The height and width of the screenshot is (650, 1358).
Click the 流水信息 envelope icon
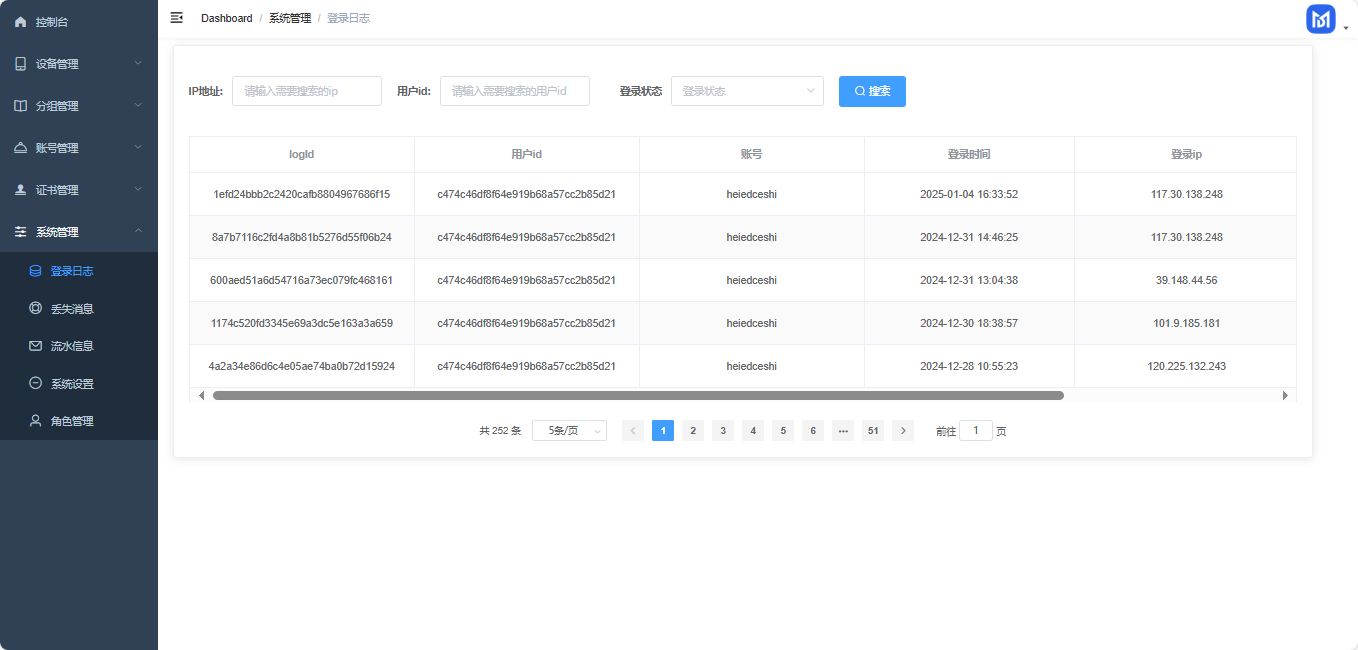[x=35, y=346]
